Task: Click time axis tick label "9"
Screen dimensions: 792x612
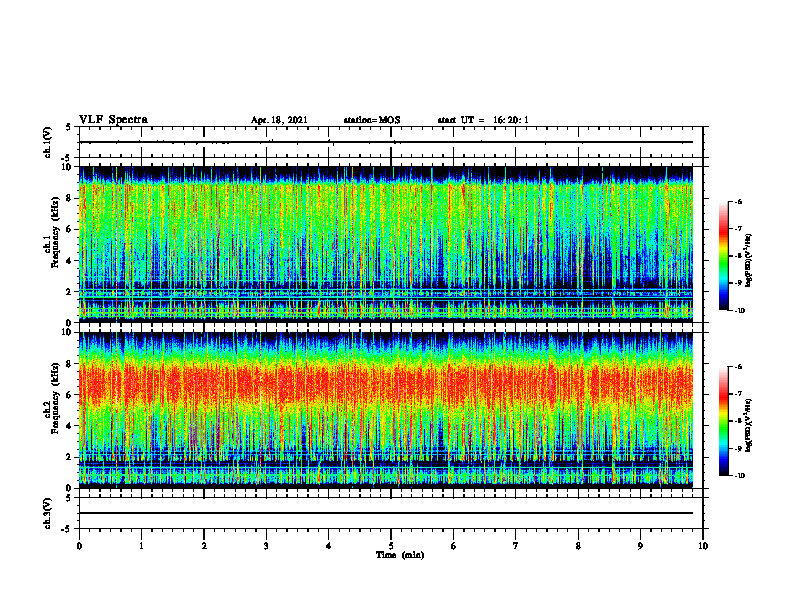Action: pos(640,546)
